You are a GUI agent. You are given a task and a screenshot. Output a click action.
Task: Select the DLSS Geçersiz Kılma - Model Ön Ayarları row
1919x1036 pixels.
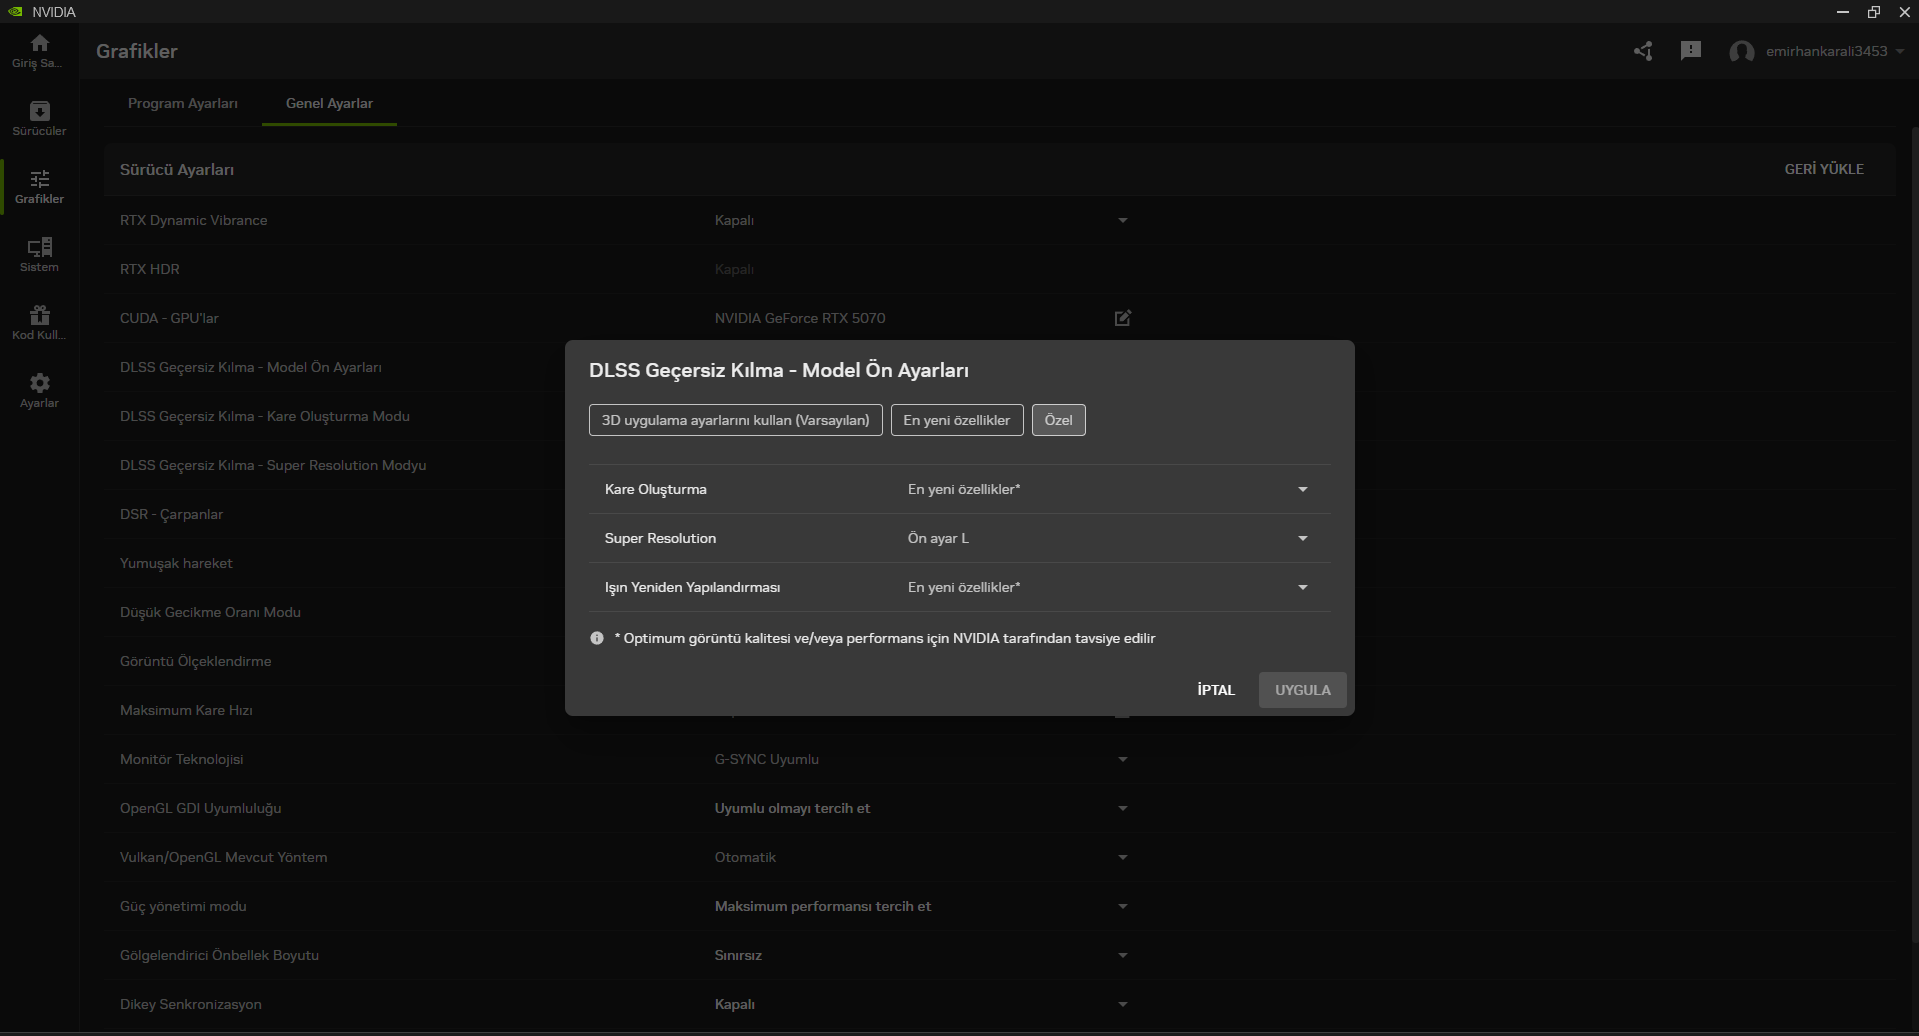pyautogui.click(x=251, y=367)
